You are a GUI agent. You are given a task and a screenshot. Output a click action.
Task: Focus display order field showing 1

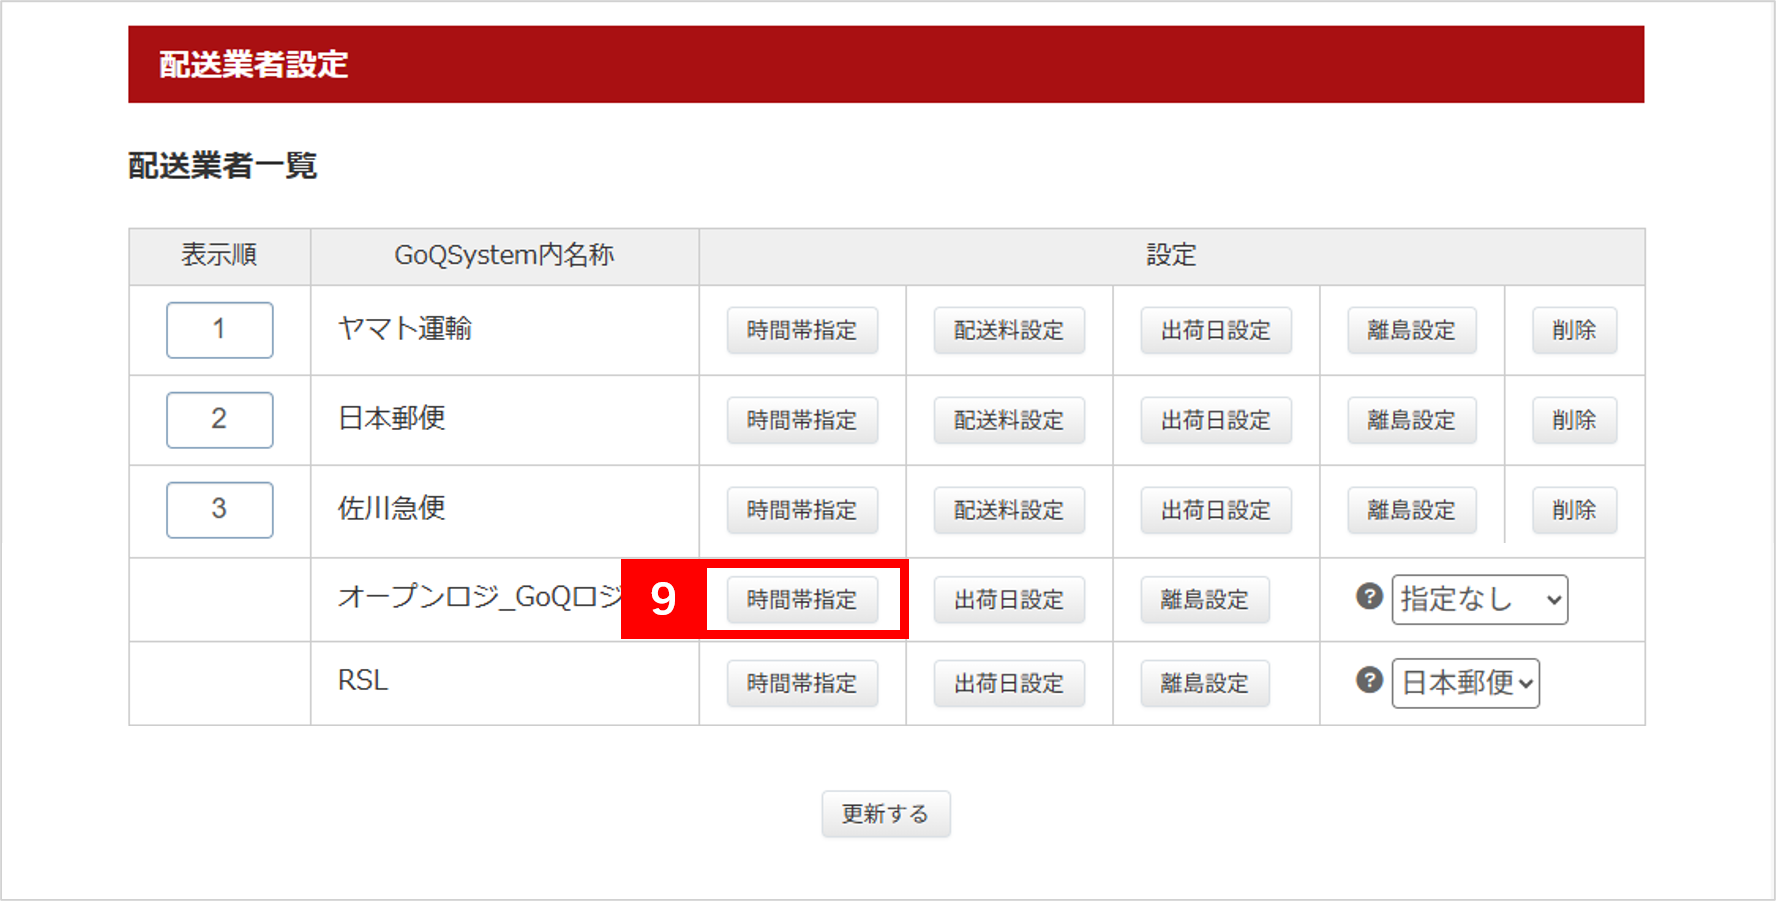[x=219, y=330]
